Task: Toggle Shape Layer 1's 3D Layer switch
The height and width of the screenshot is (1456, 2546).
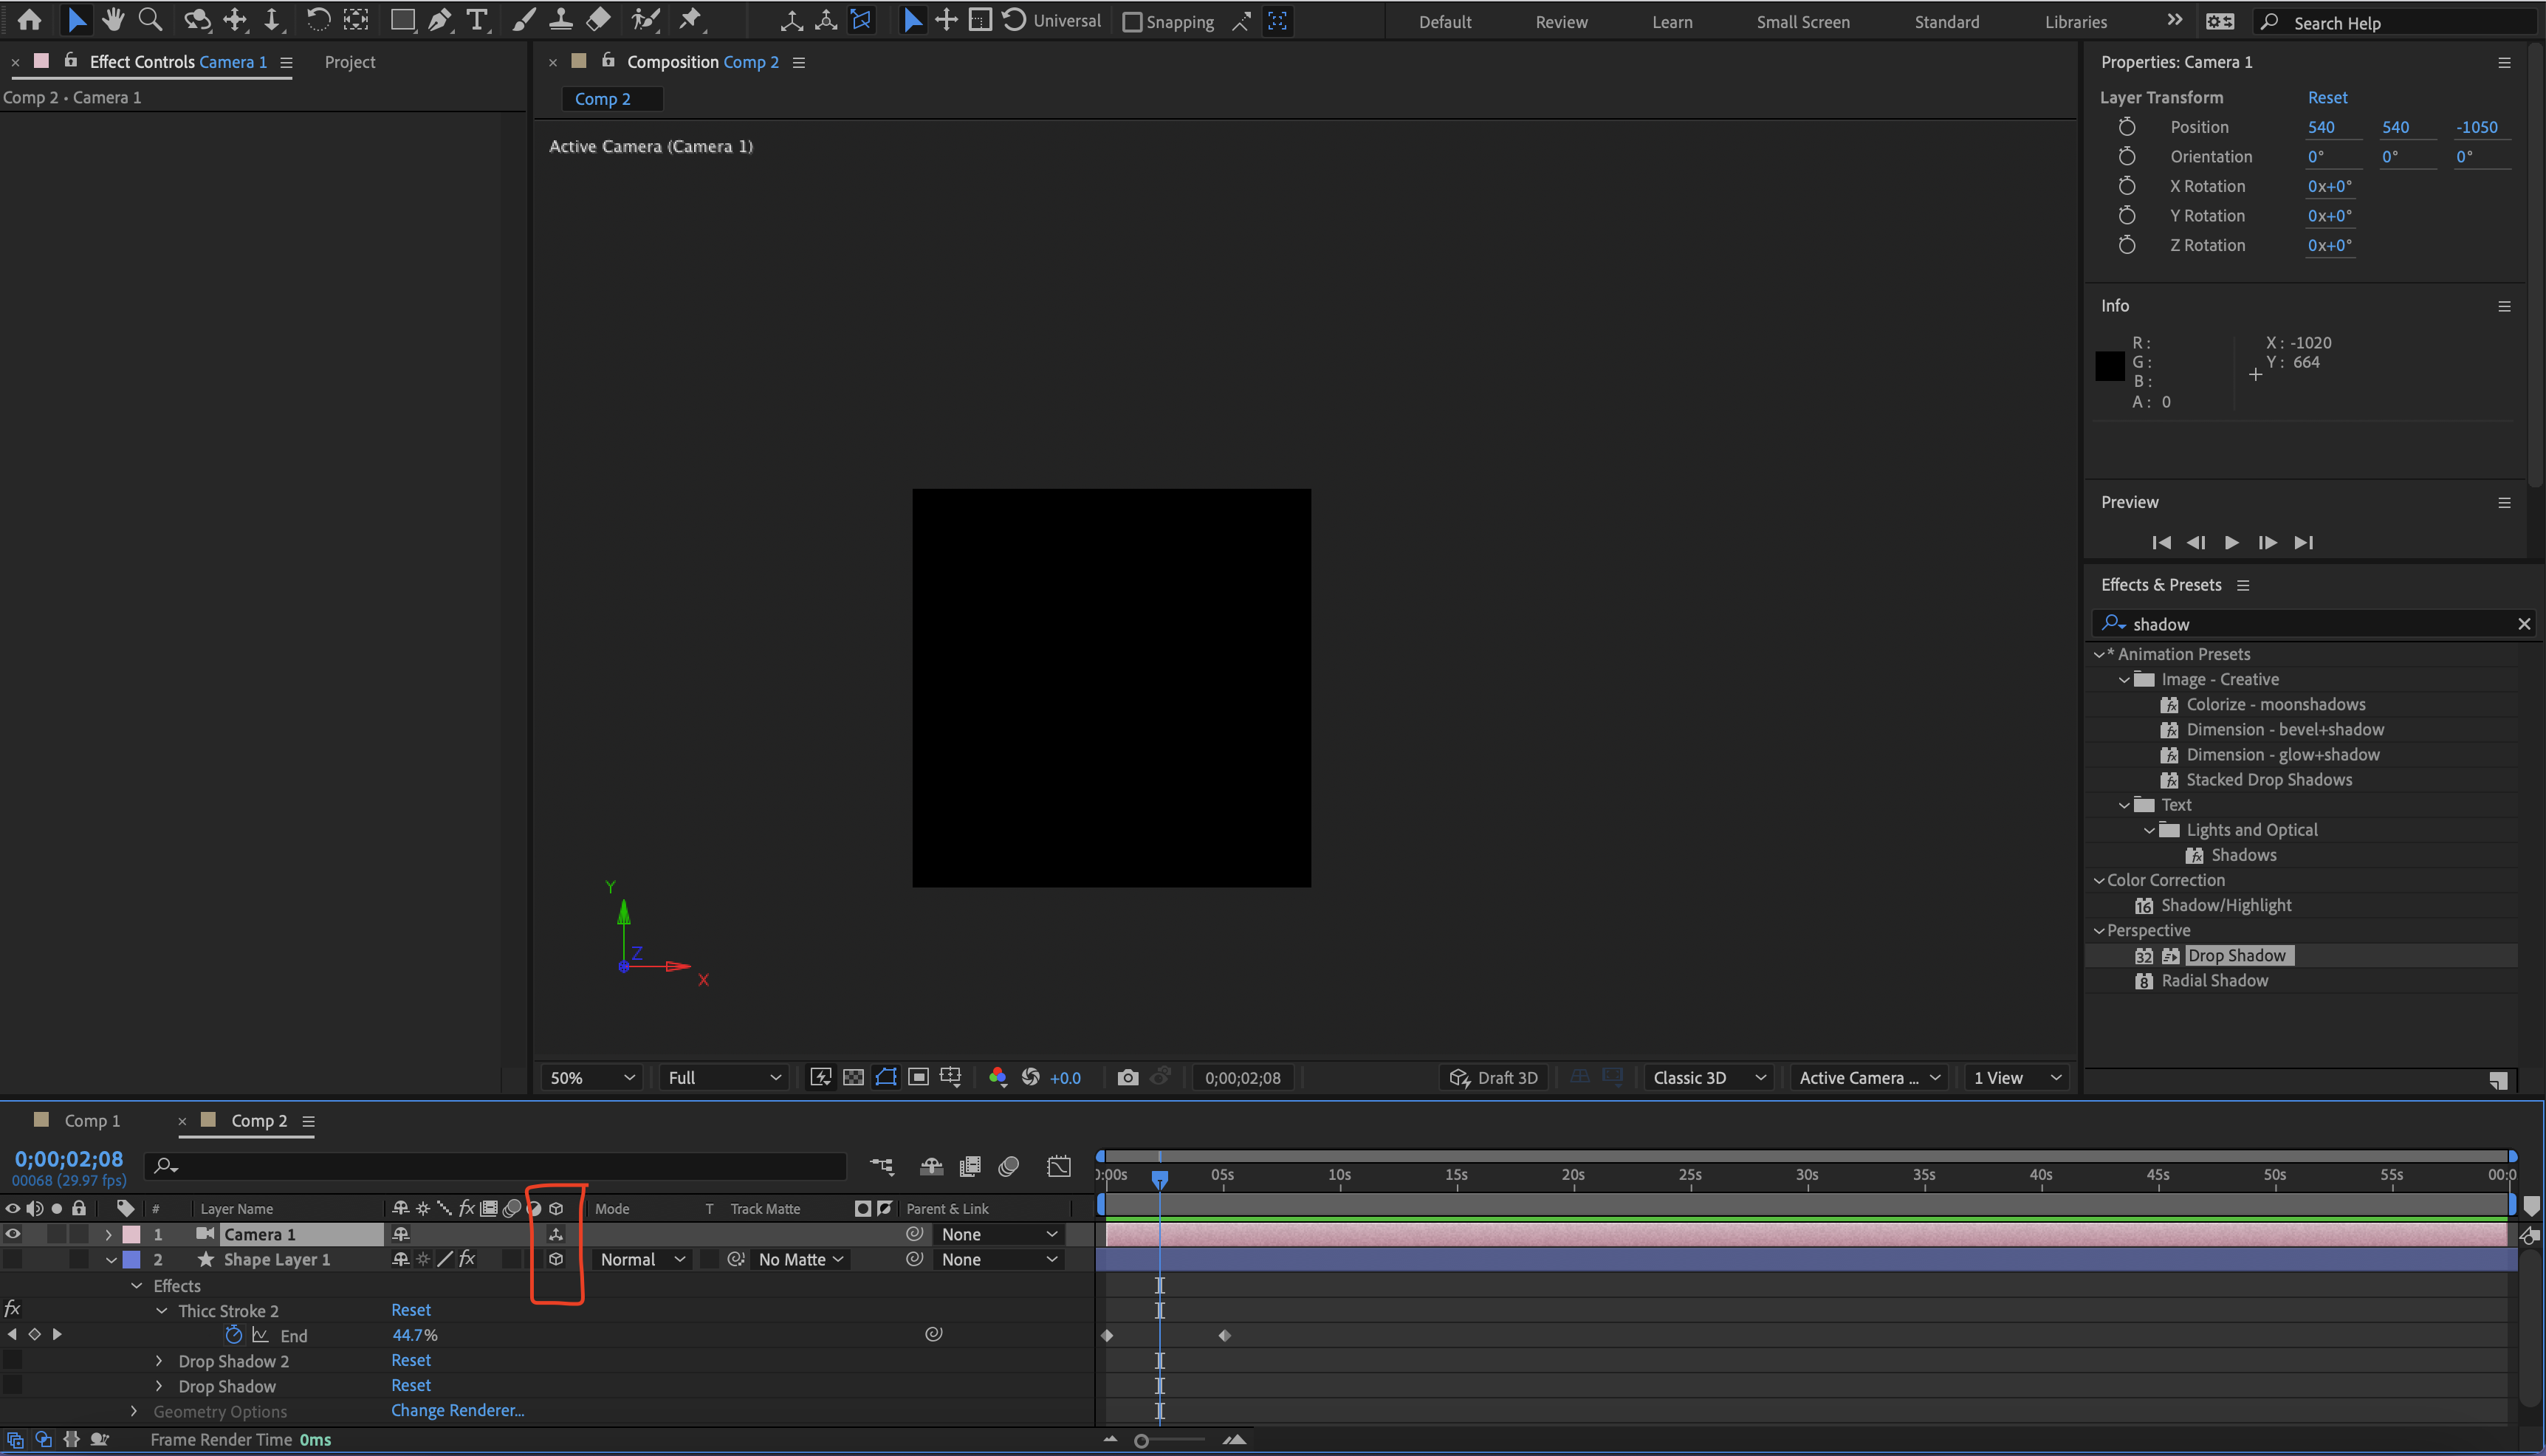Action: [x=557, y=1259]
